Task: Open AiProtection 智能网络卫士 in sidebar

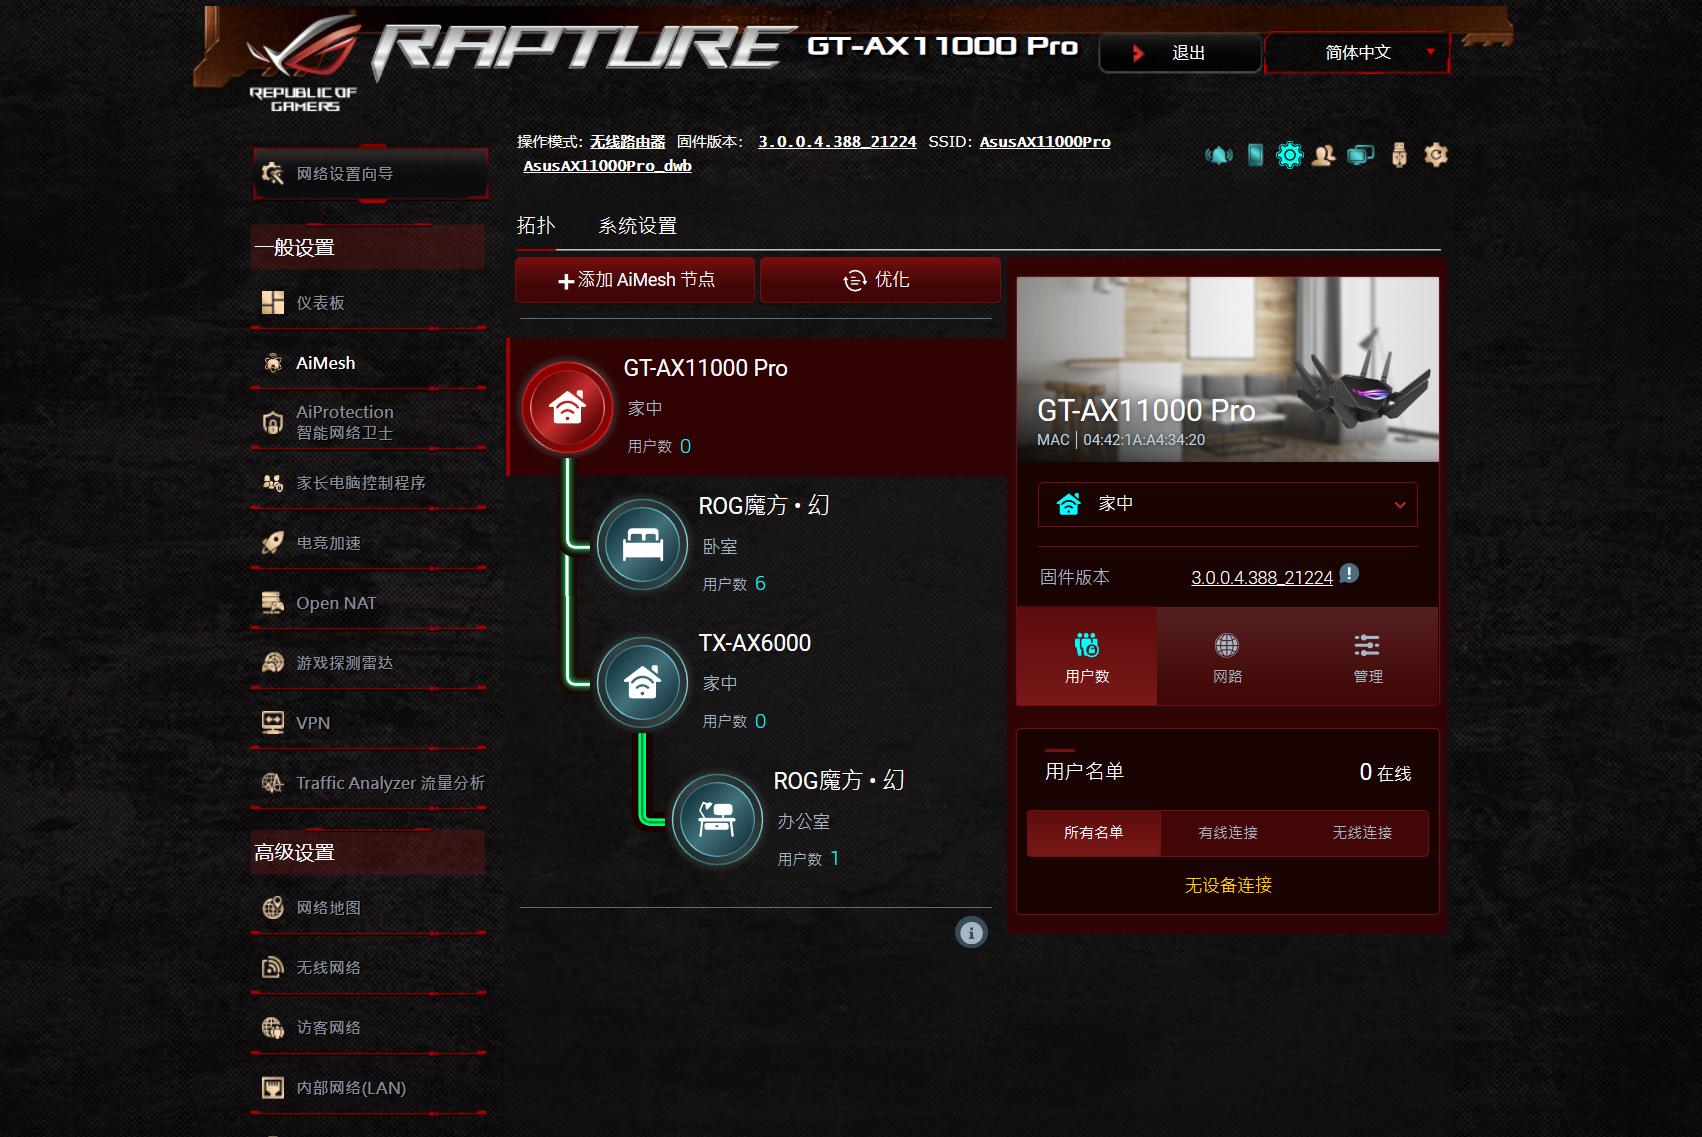Action: click(x=368, y=422)
